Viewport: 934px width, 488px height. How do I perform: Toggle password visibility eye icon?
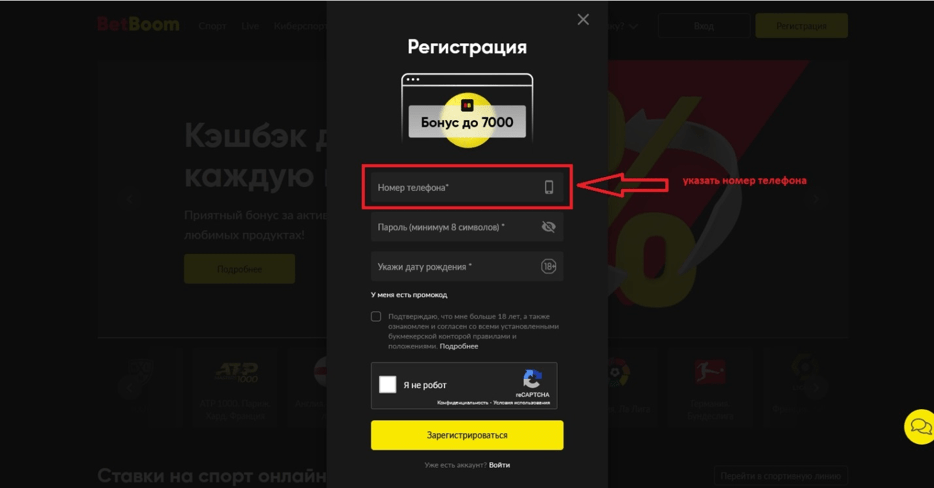pos(549,227)
